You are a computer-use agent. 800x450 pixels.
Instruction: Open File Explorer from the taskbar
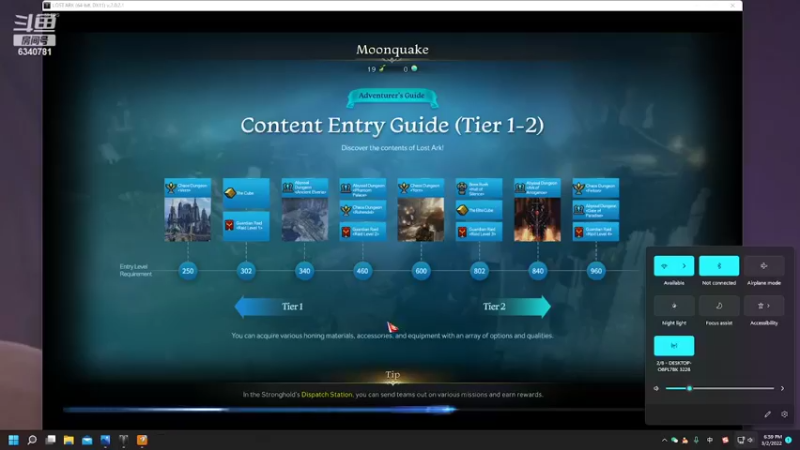click(69, 440)
